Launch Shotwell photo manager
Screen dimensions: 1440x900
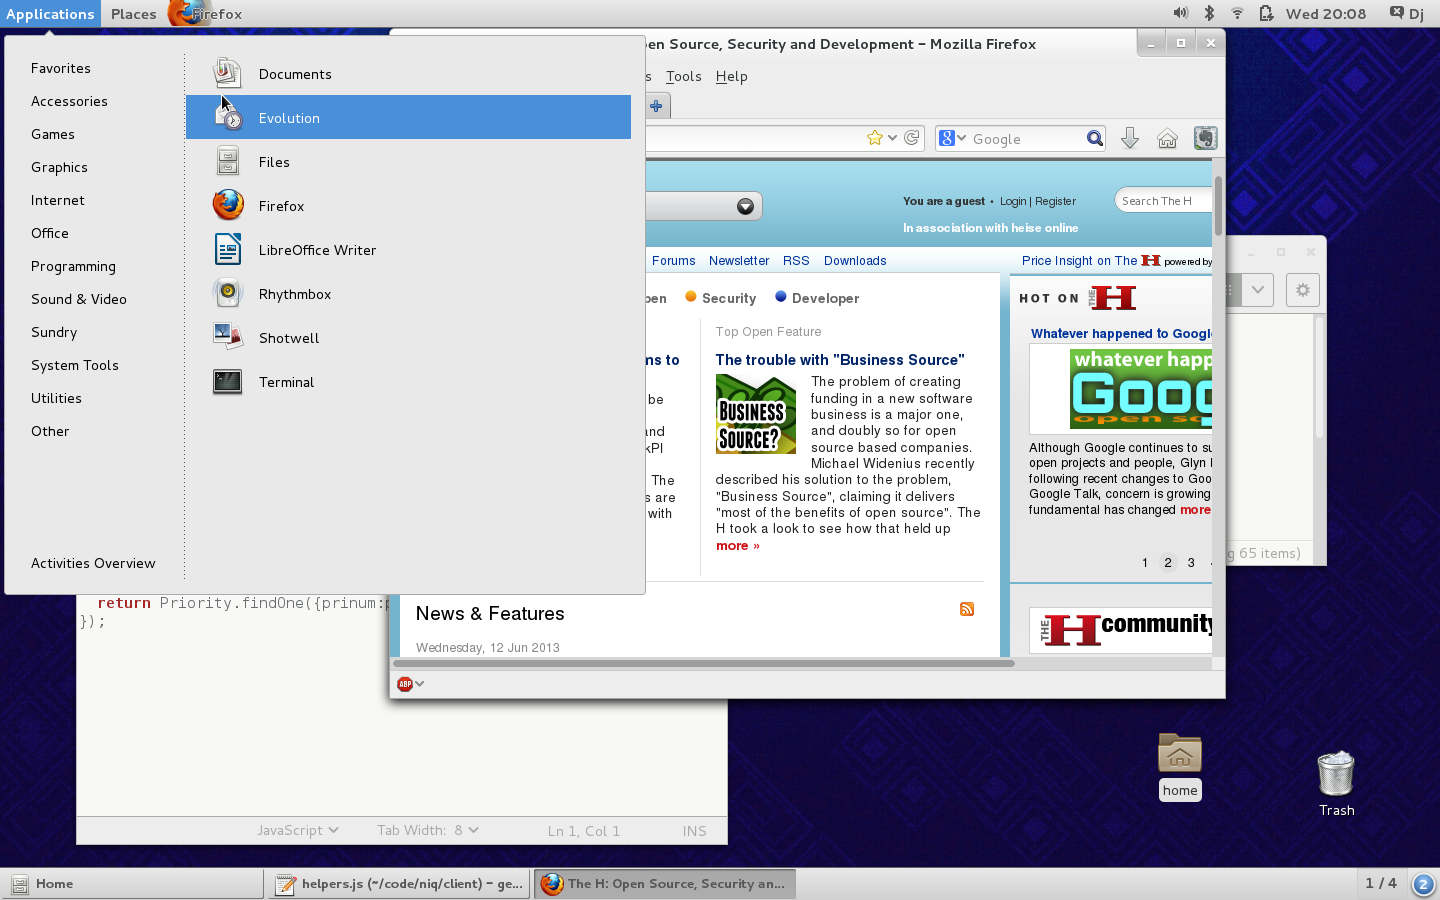[288, 338]
